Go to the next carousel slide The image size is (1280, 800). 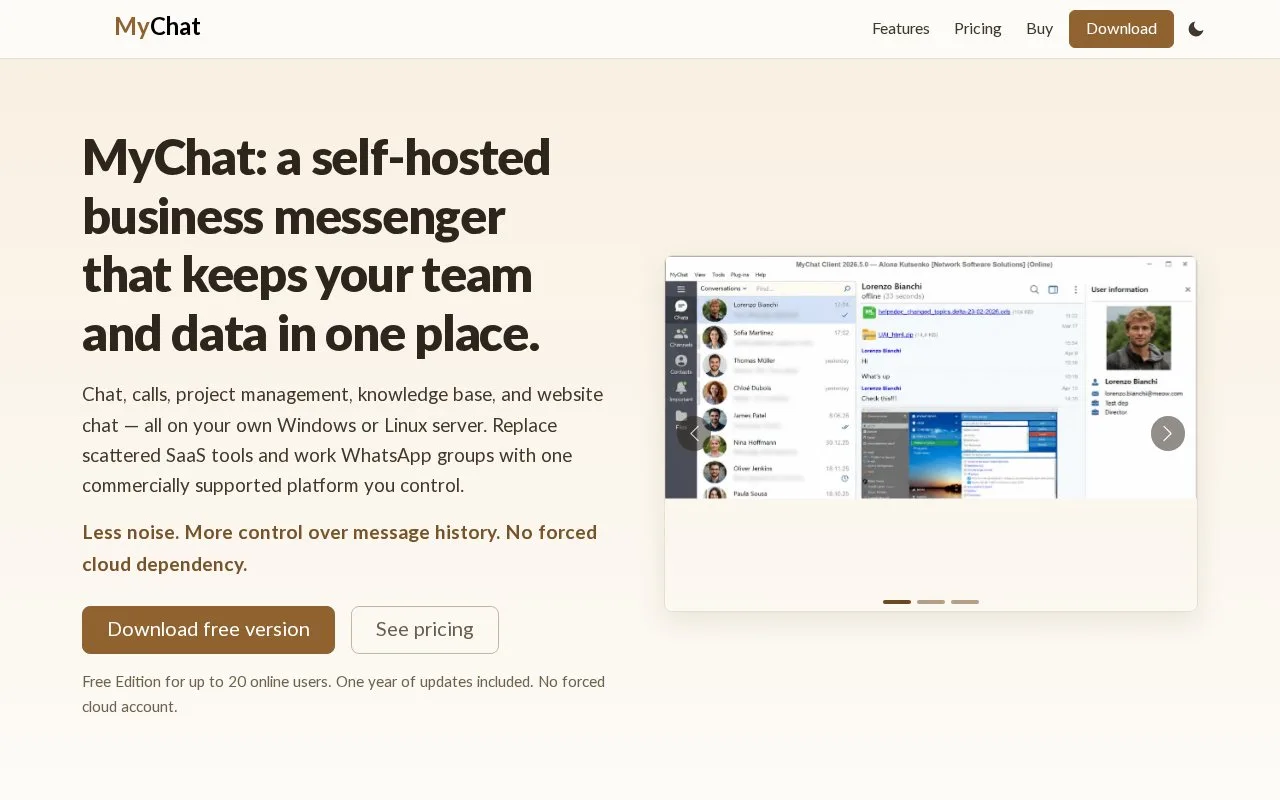coord(1168,433)
